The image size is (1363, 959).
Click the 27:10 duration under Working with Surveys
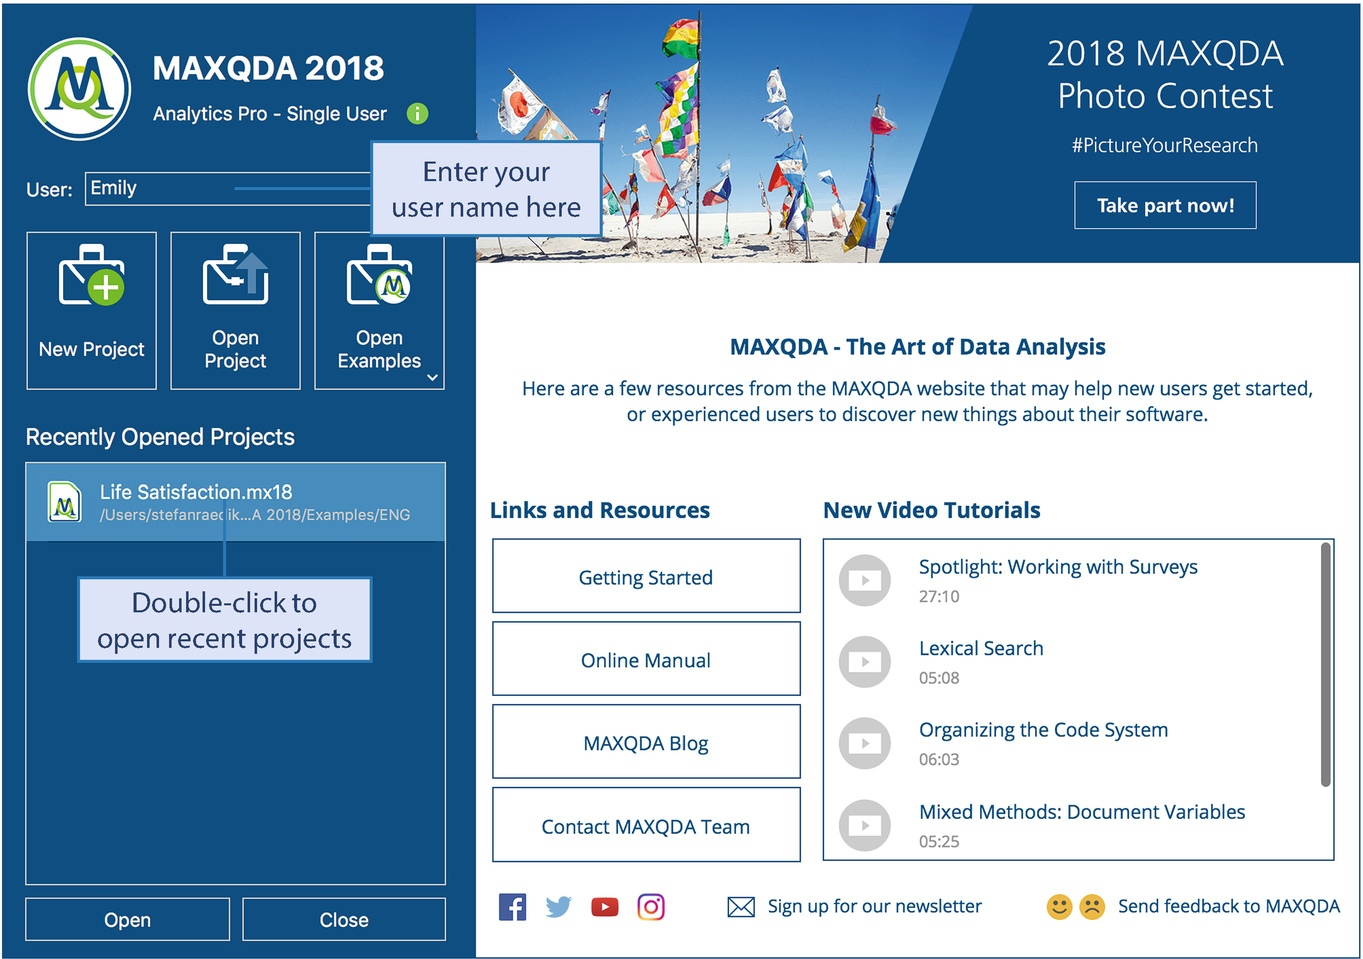(x=939, y=596)
